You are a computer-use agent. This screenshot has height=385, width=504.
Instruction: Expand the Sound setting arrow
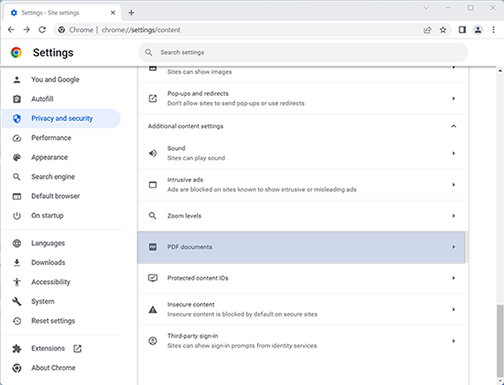coord(453,153)
